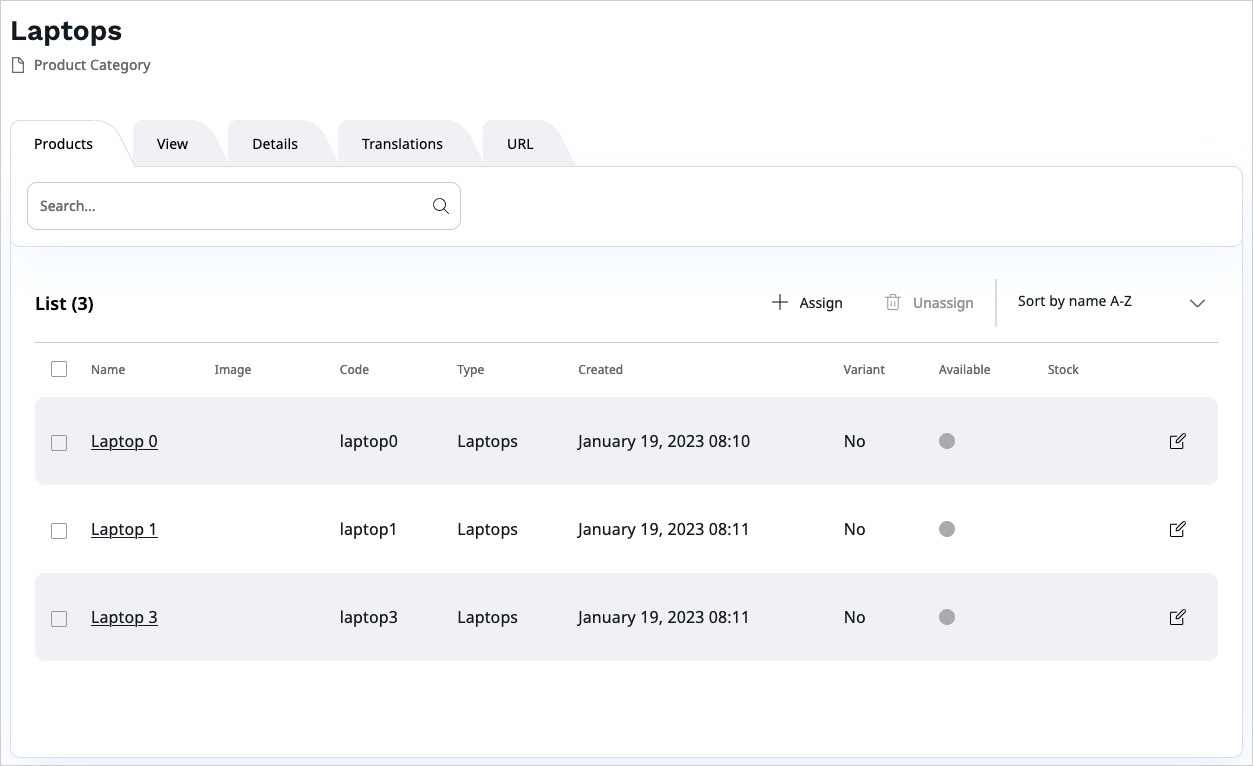Click the Product Category label
The image size is (1253, 766).
(92, 65)
